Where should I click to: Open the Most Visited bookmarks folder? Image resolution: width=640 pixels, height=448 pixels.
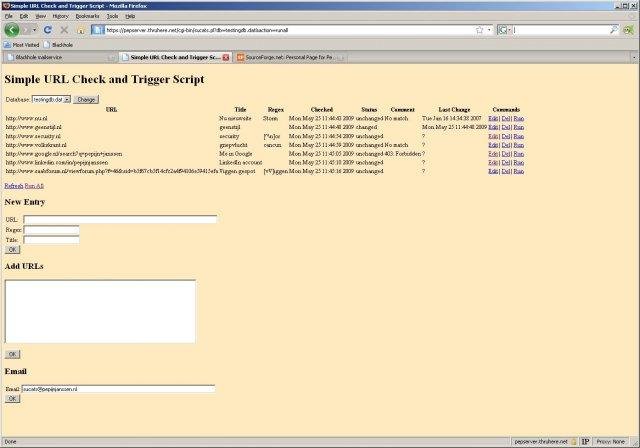[x=21, y=45]
